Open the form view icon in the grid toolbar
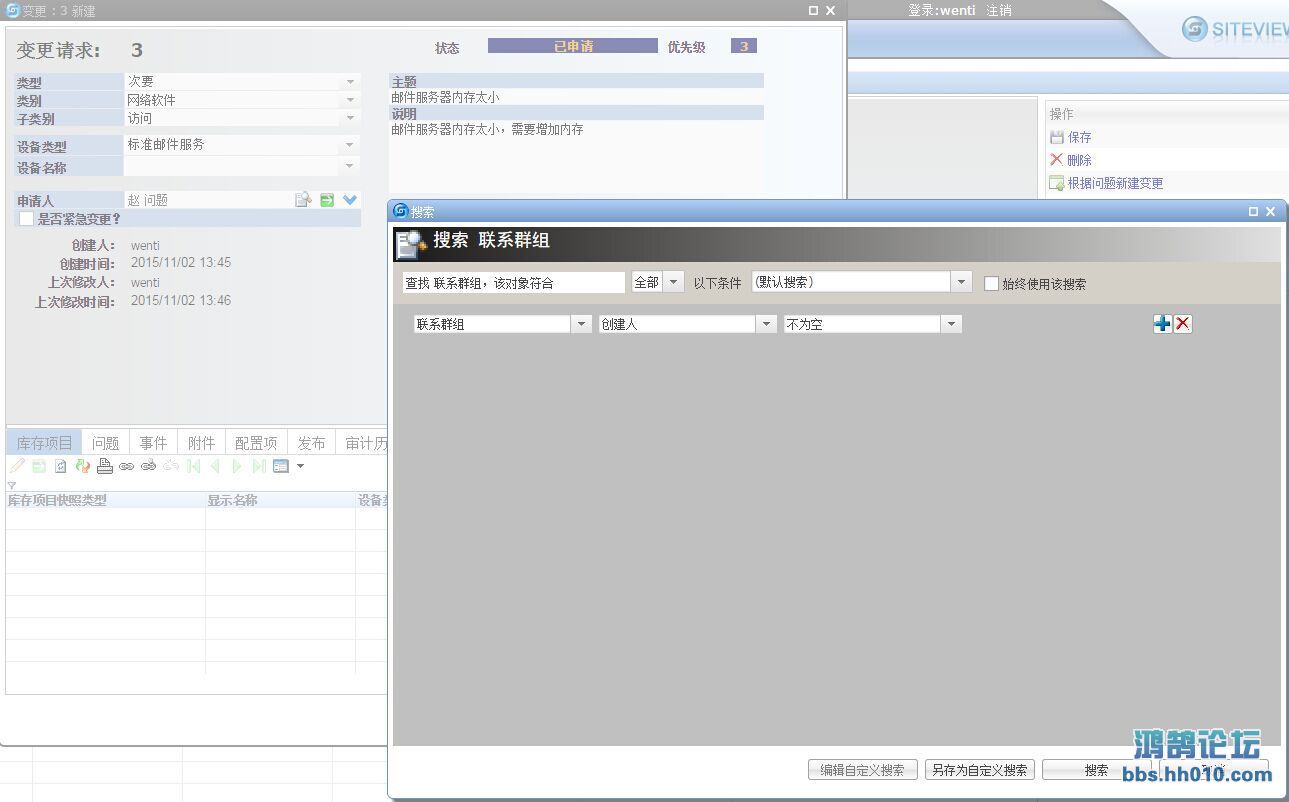Image resolution: width=1289 pixels, height=802 pixels. (281, 466)
